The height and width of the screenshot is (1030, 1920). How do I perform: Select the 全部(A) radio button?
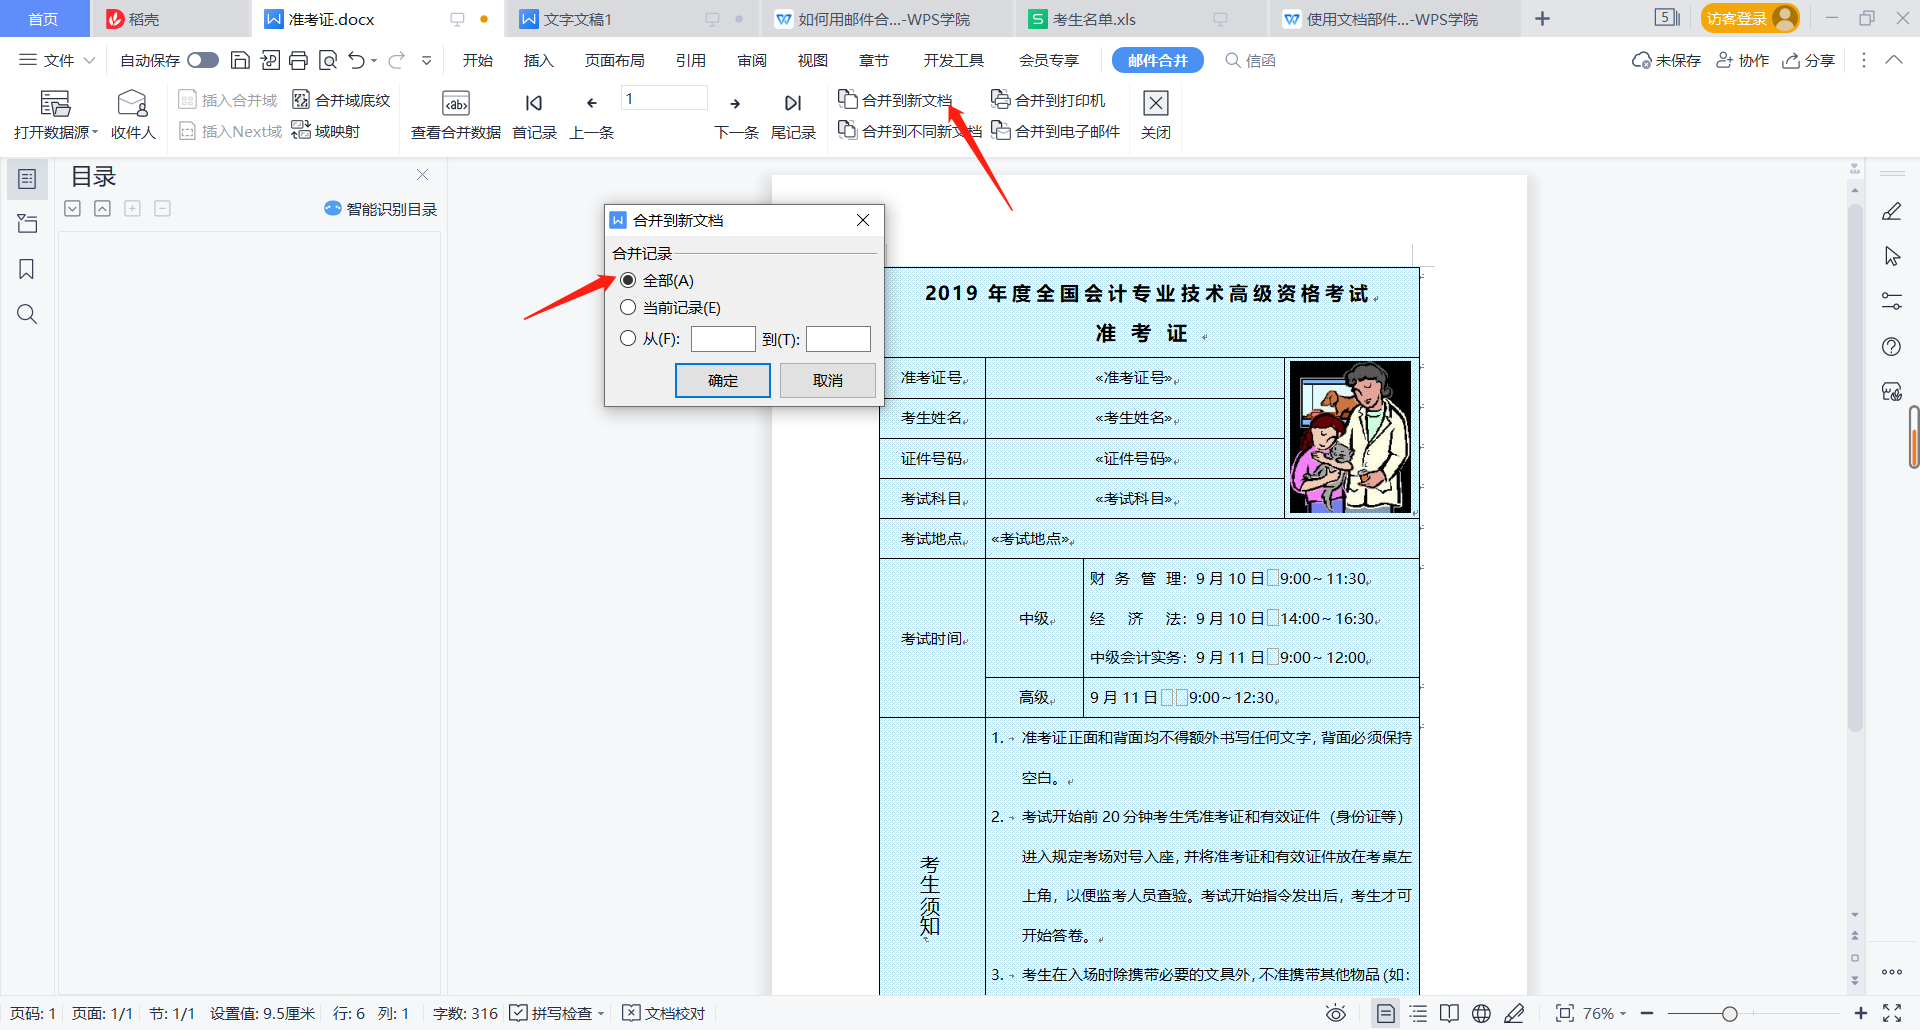(629, 280)
